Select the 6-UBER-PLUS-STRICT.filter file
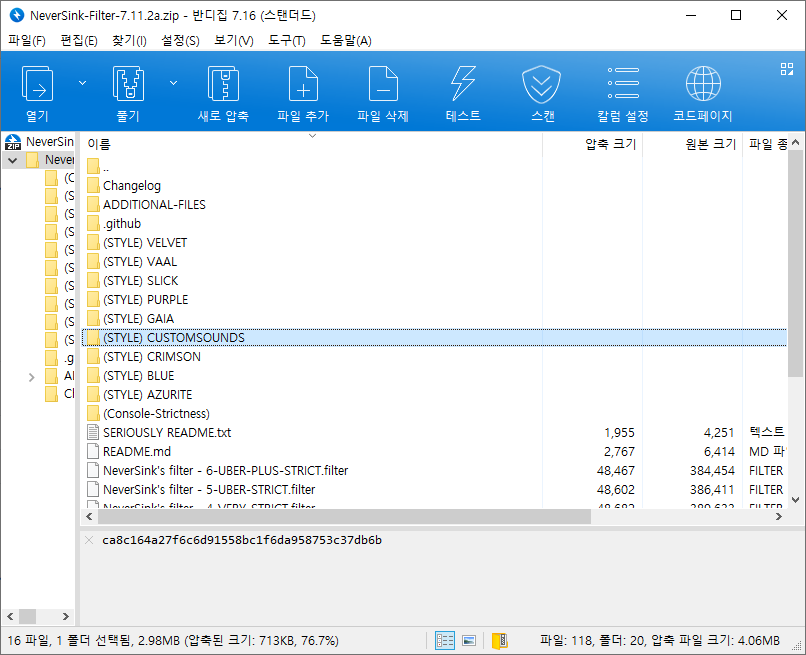806x655 pixels. coord(434,471)
